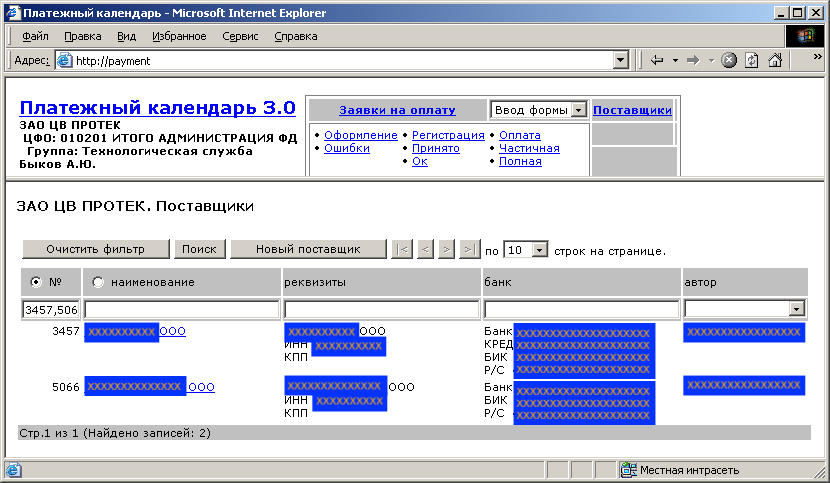Open the Forward history dropdown arrow

711,61
